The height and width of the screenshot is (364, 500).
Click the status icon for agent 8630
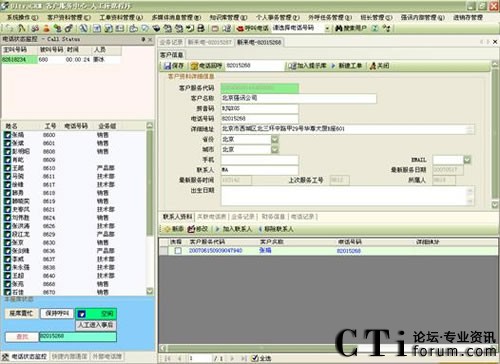tap(7, 242)
